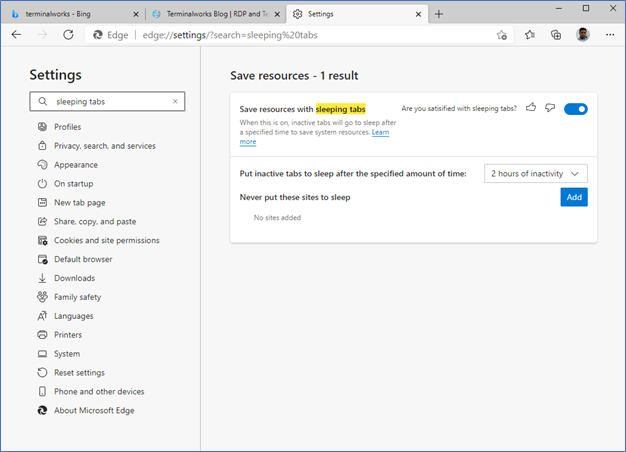Screen dimensions: 626x452
Task: Open New tab page settings
Action: point(80,202)
